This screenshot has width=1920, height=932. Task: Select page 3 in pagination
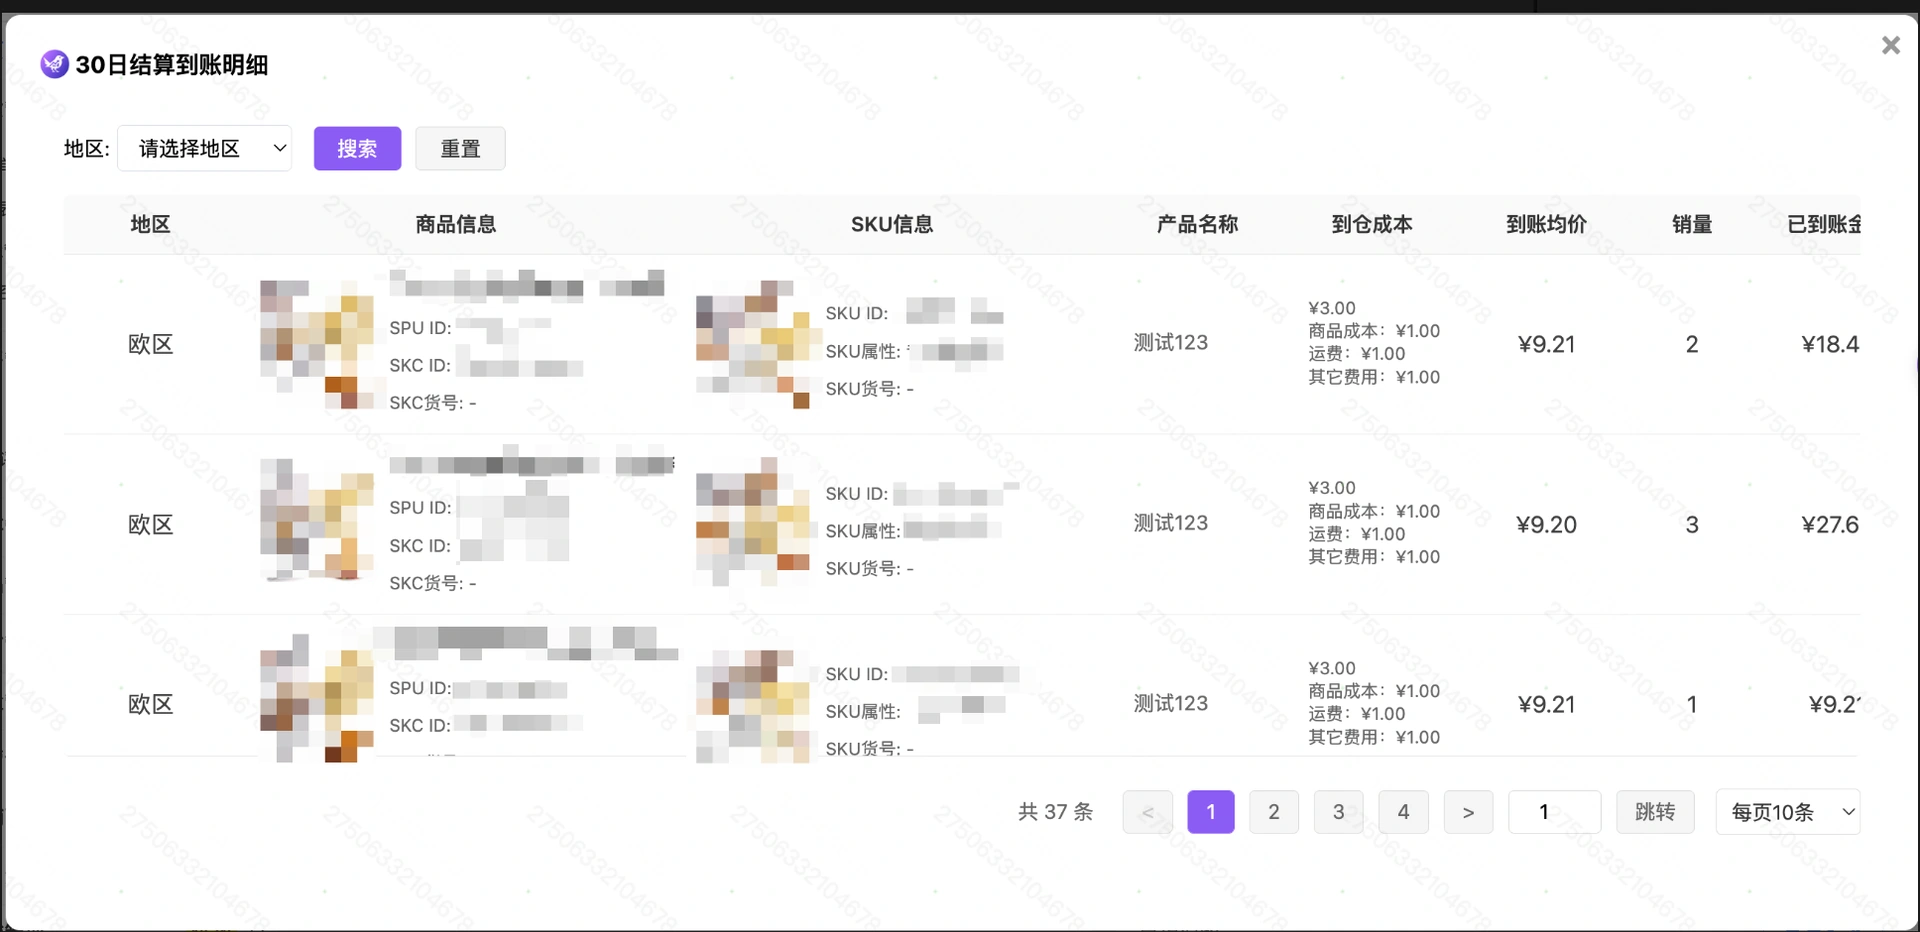coord(1339,812)
